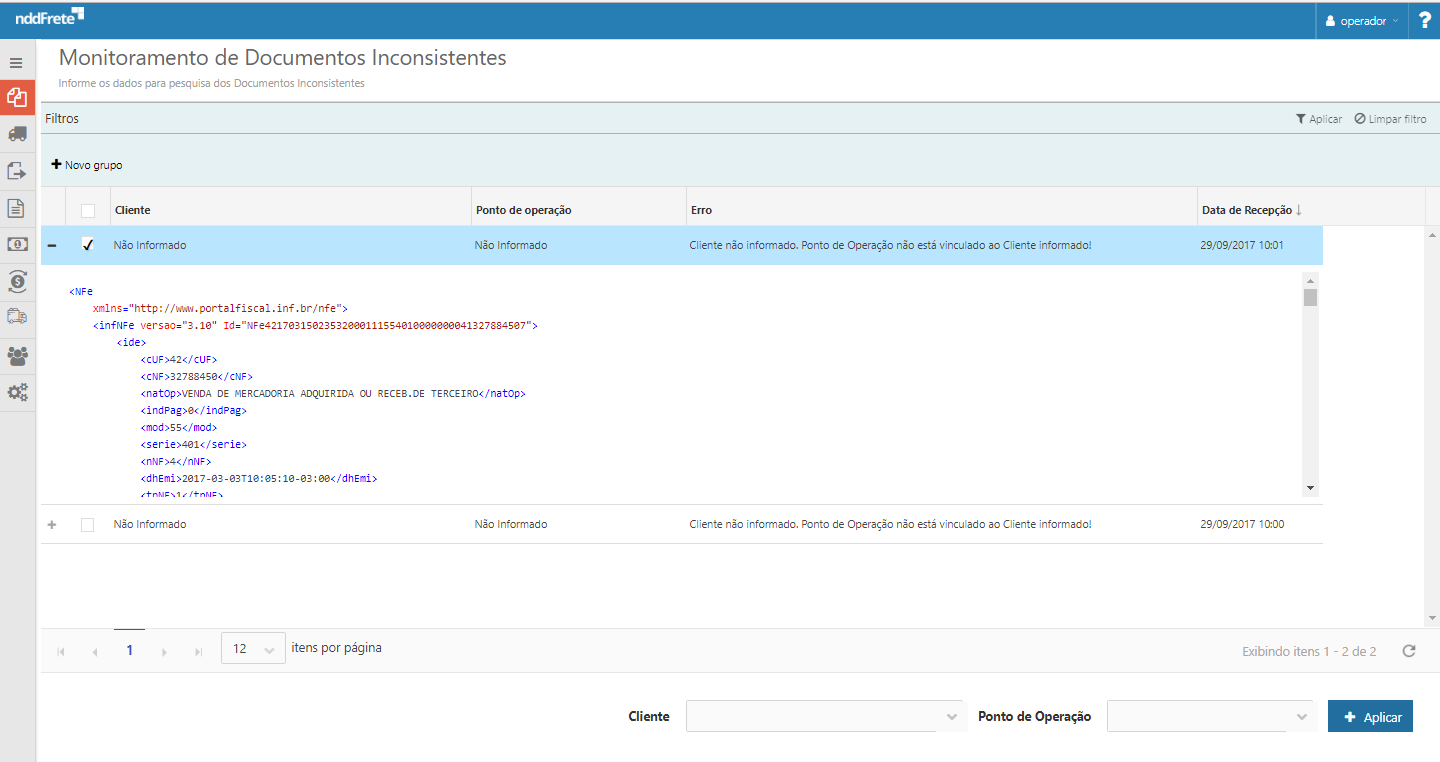Click the XML viewer scroll up arrow
Screen dimensions: 1440x762
[x=1311, y=279]
